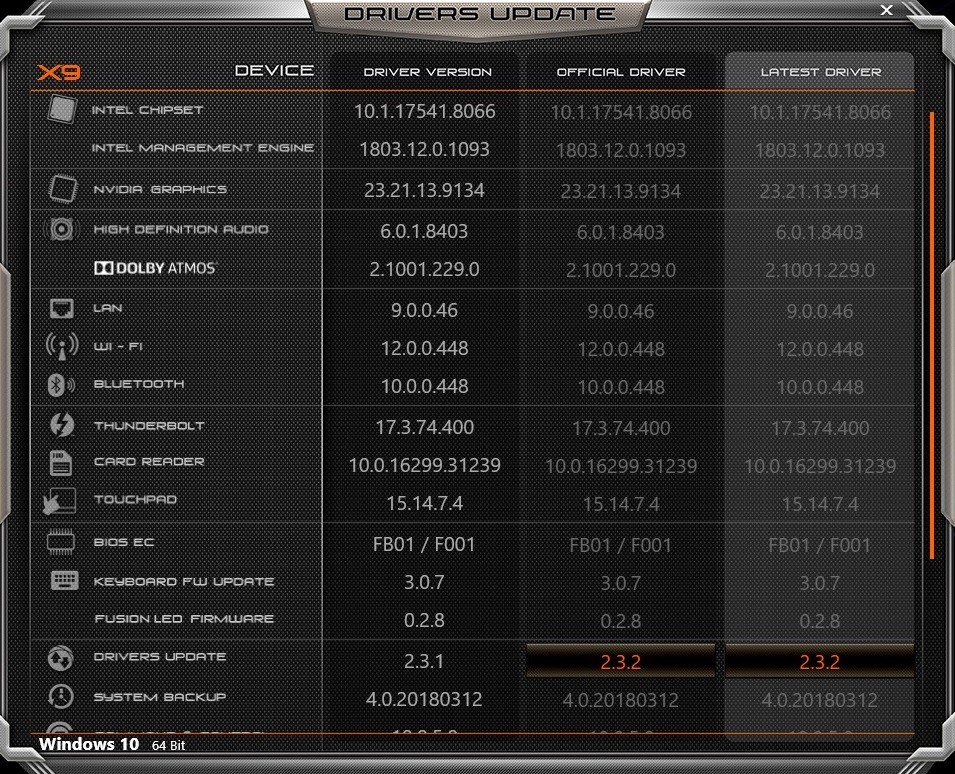Click Thunderbolt driver version 17.3.74.400
955x774 pixels.
pos(425,427)
